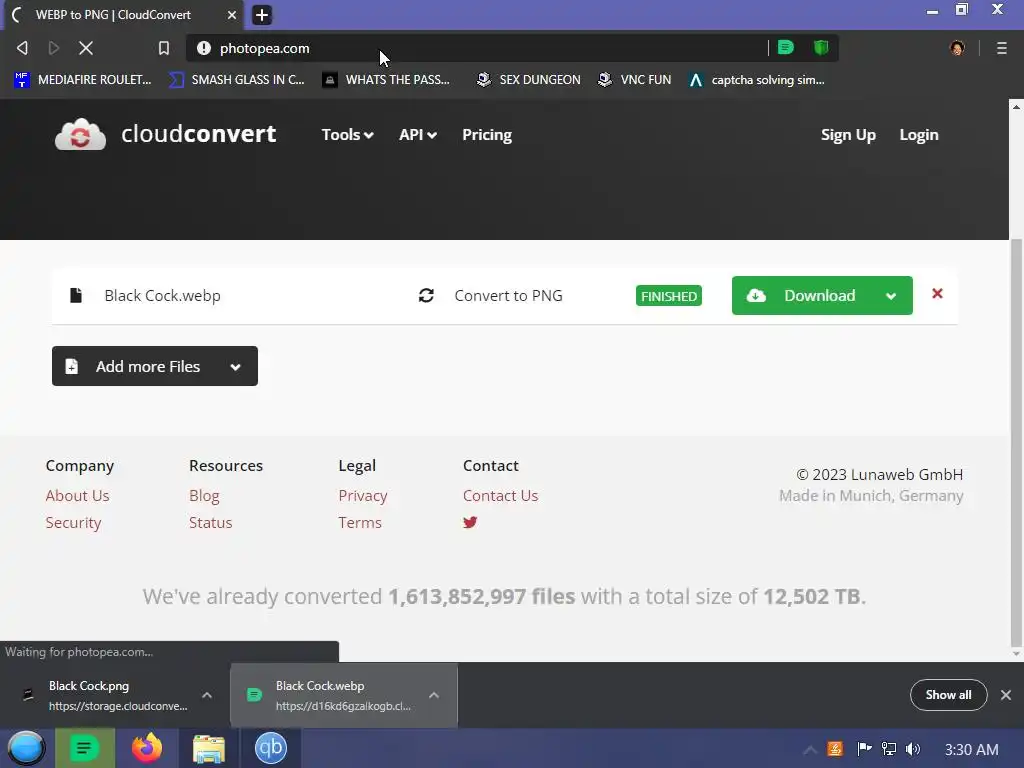This screenshot has width=1024, height=768.
Task: Click the browser forward arrow
Action: (54, 48)
